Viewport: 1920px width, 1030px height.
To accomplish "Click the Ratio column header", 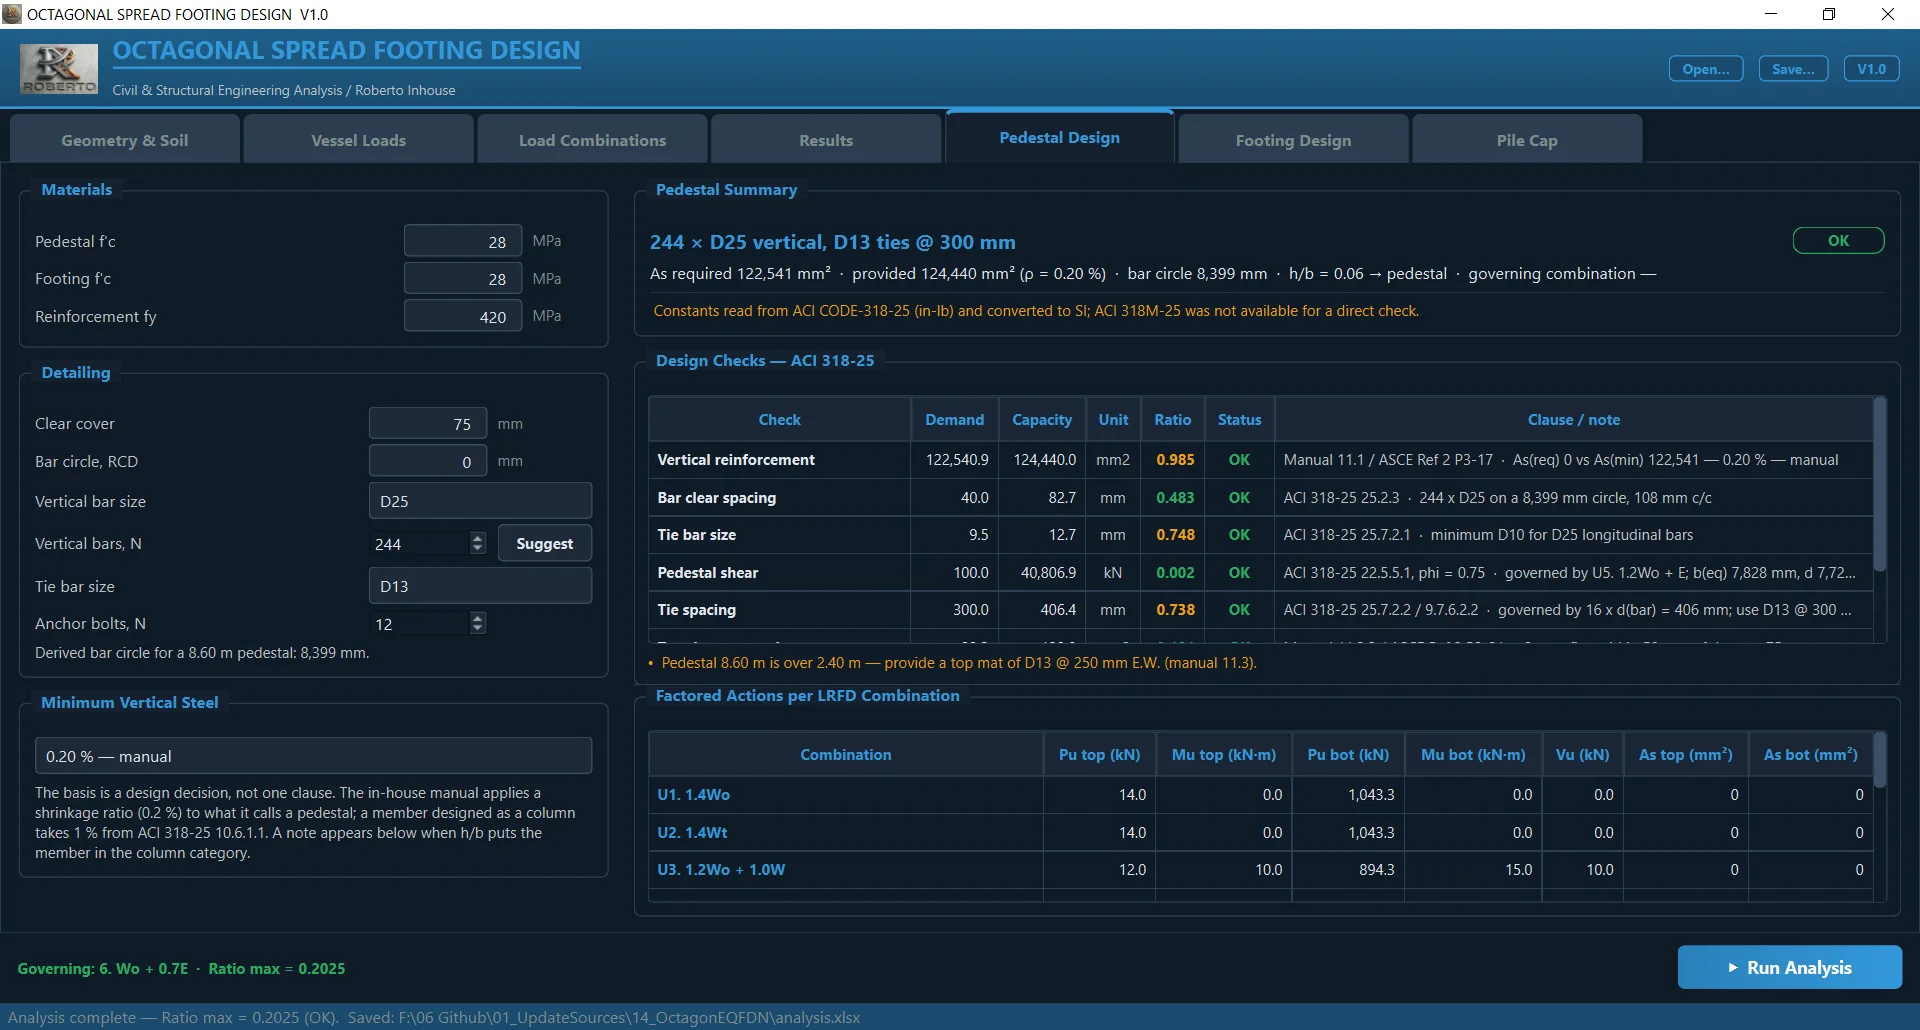I will 1173,420.
